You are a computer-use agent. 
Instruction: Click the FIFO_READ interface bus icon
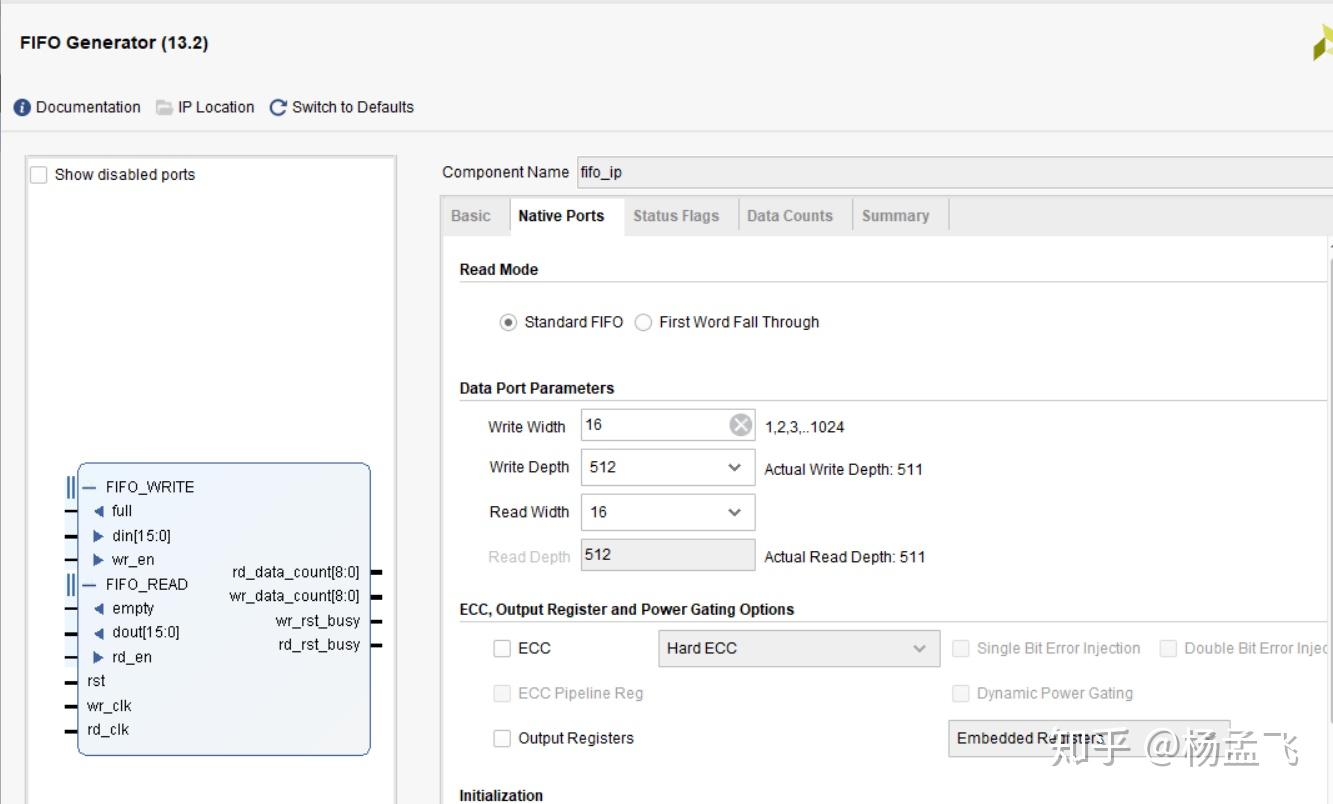72,585
